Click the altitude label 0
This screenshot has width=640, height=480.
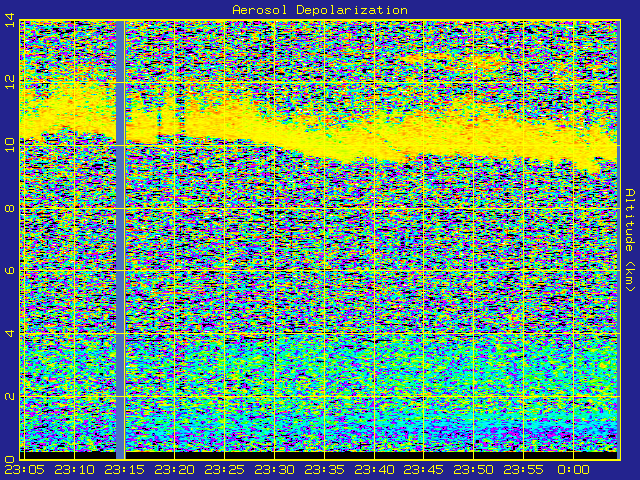(x=10, y=459)
